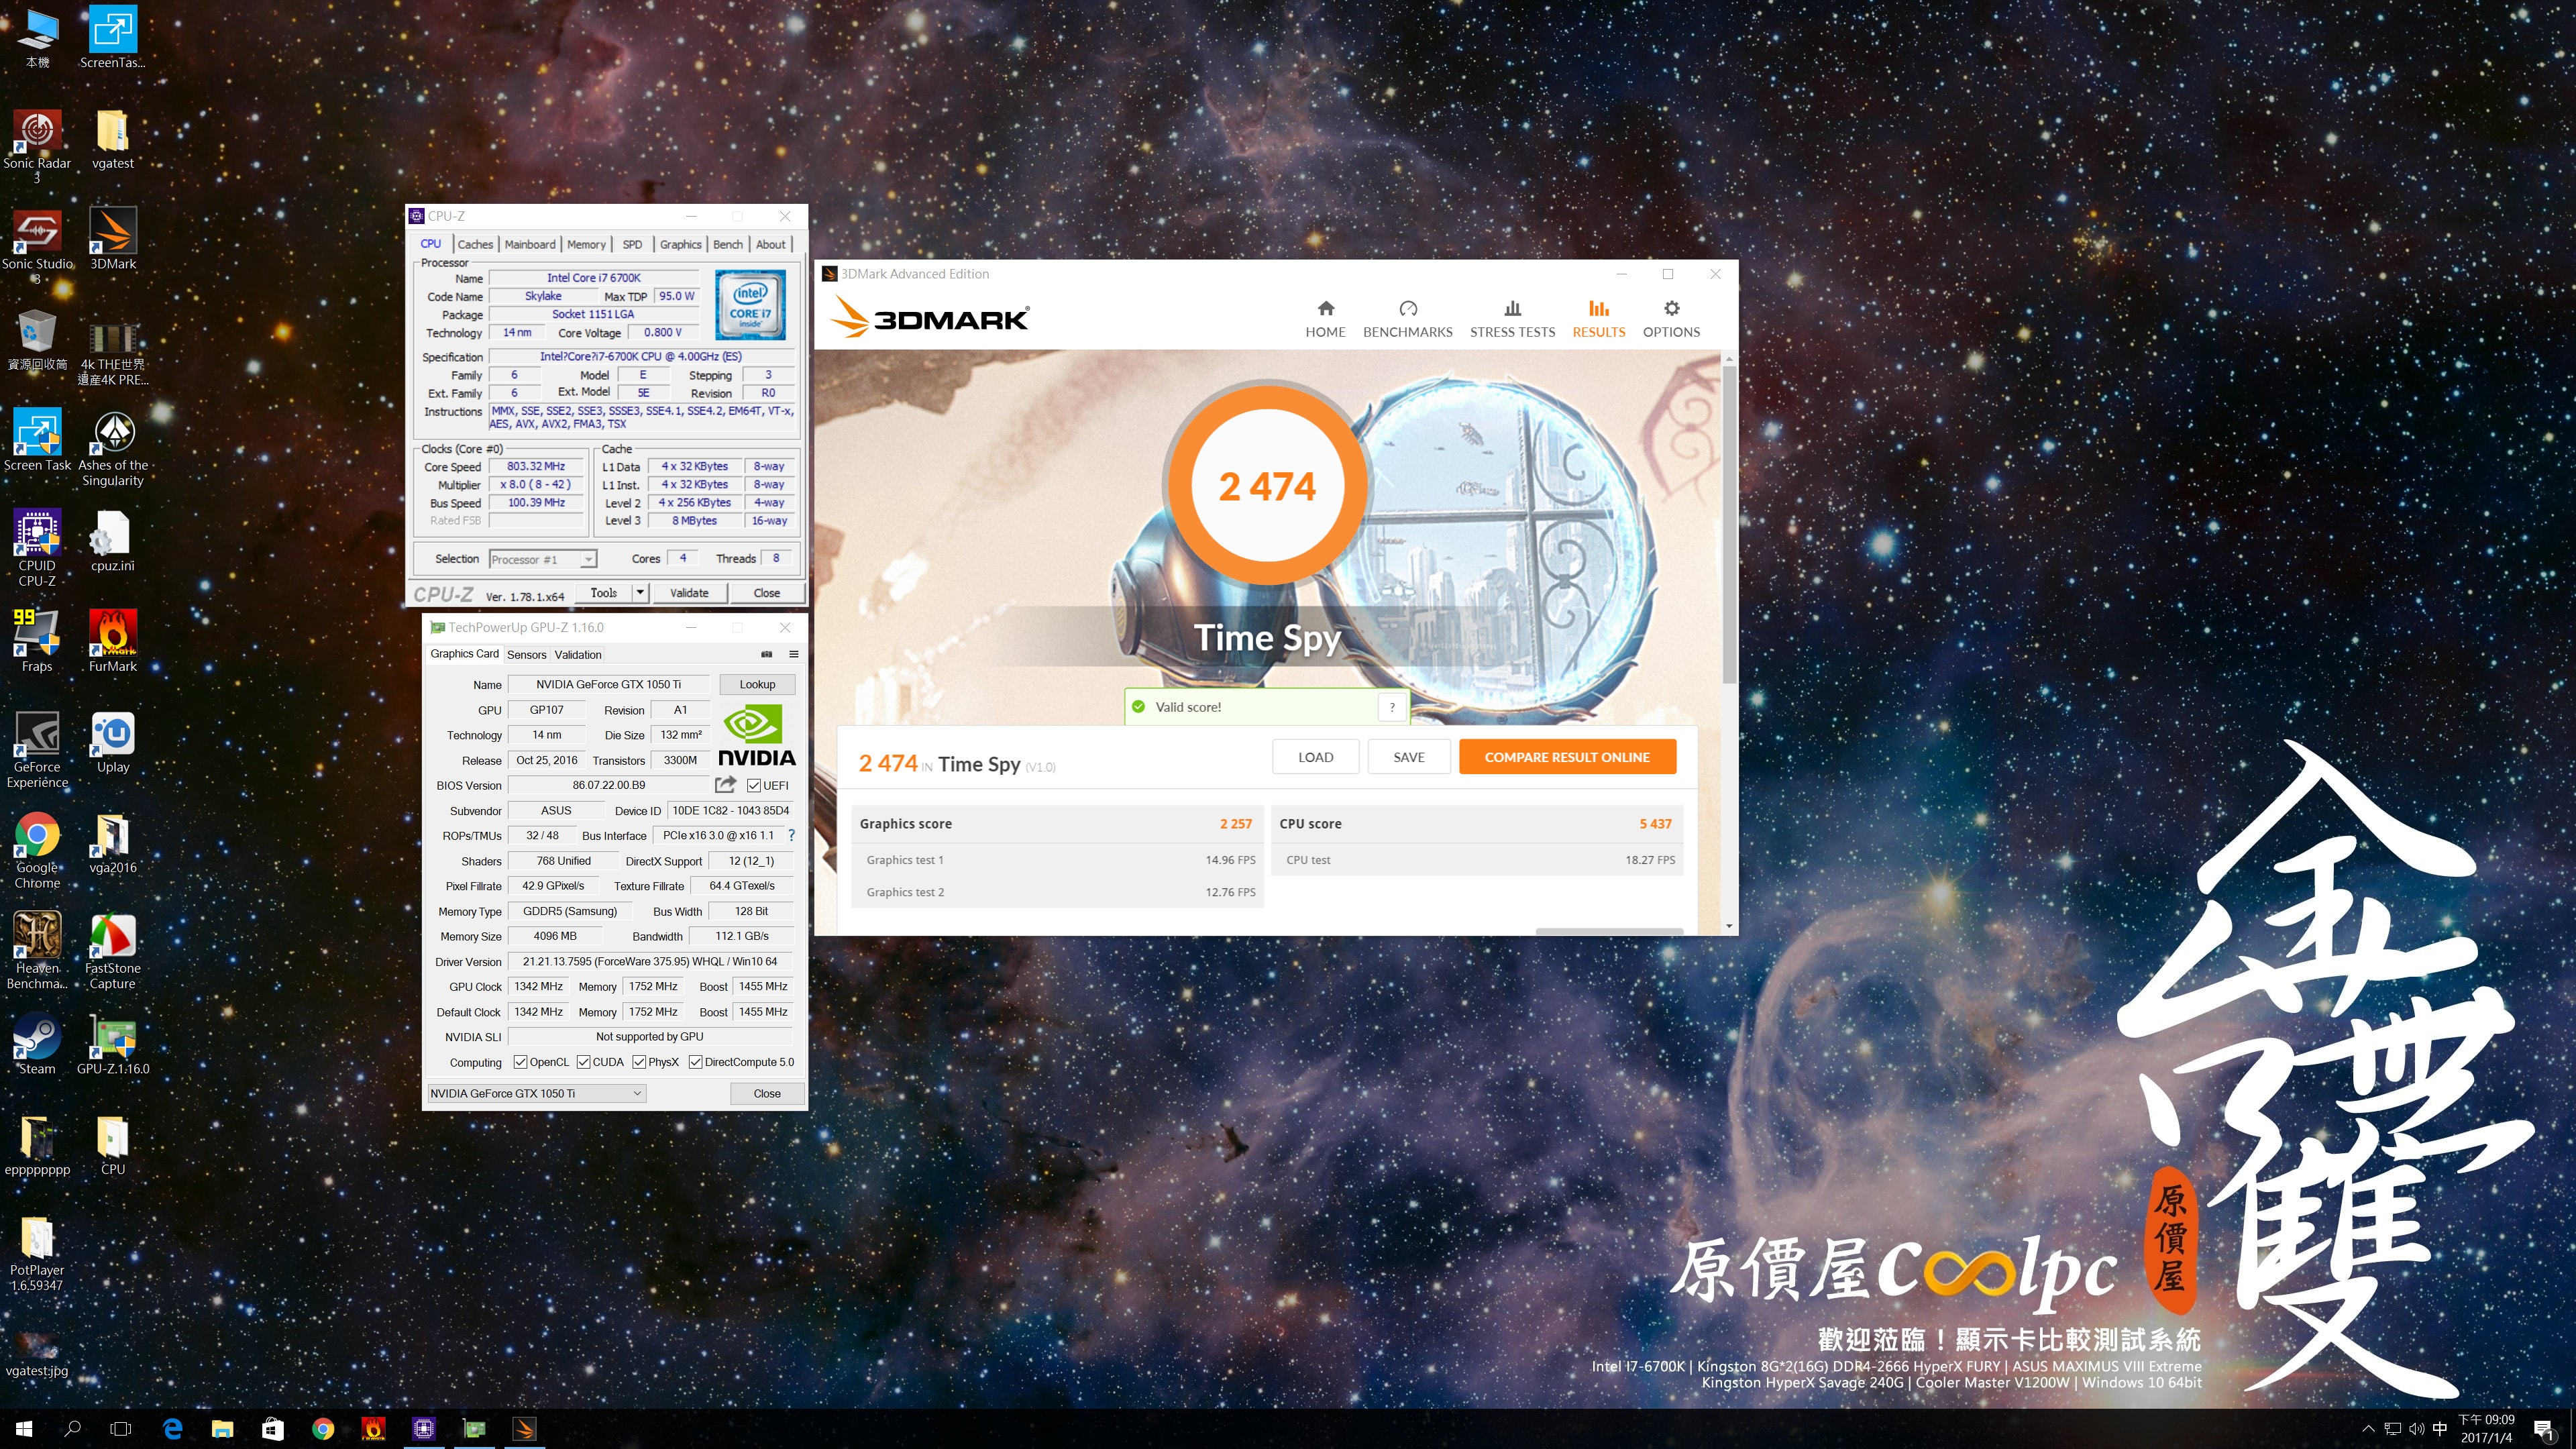Launch Edge from the taskbar
Screen dimensions: 2576x1449
click(172, 1429)
